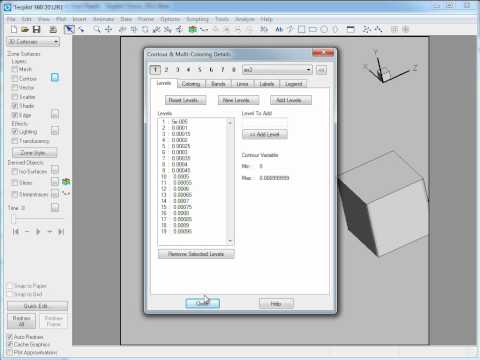
Task: Click the play forward time control
Action: tap(38, 231)
